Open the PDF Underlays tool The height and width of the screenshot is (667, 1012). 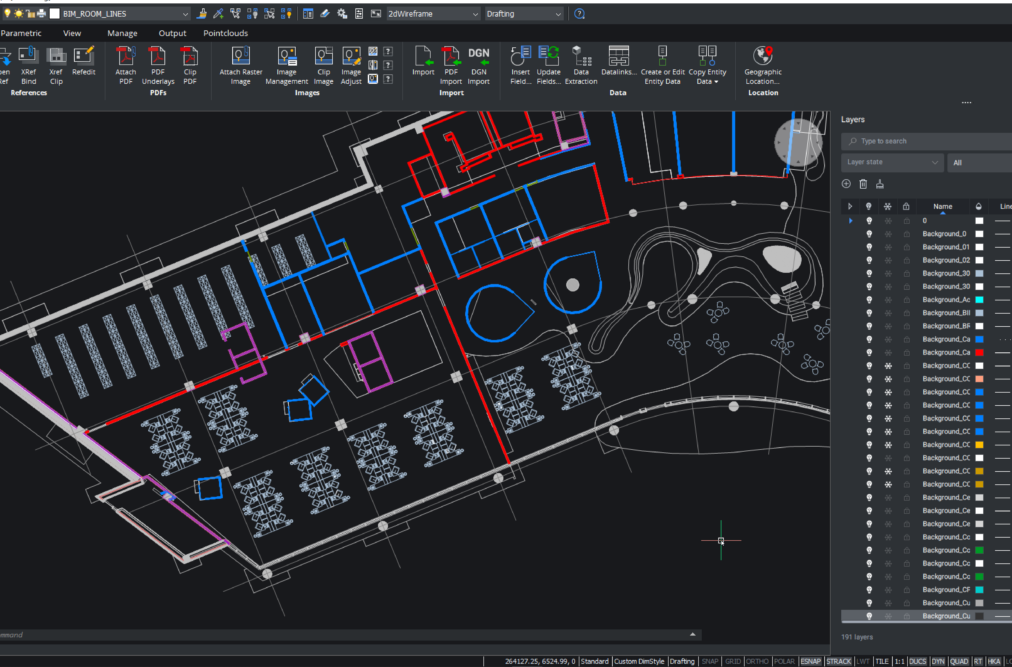coord(157,57)
